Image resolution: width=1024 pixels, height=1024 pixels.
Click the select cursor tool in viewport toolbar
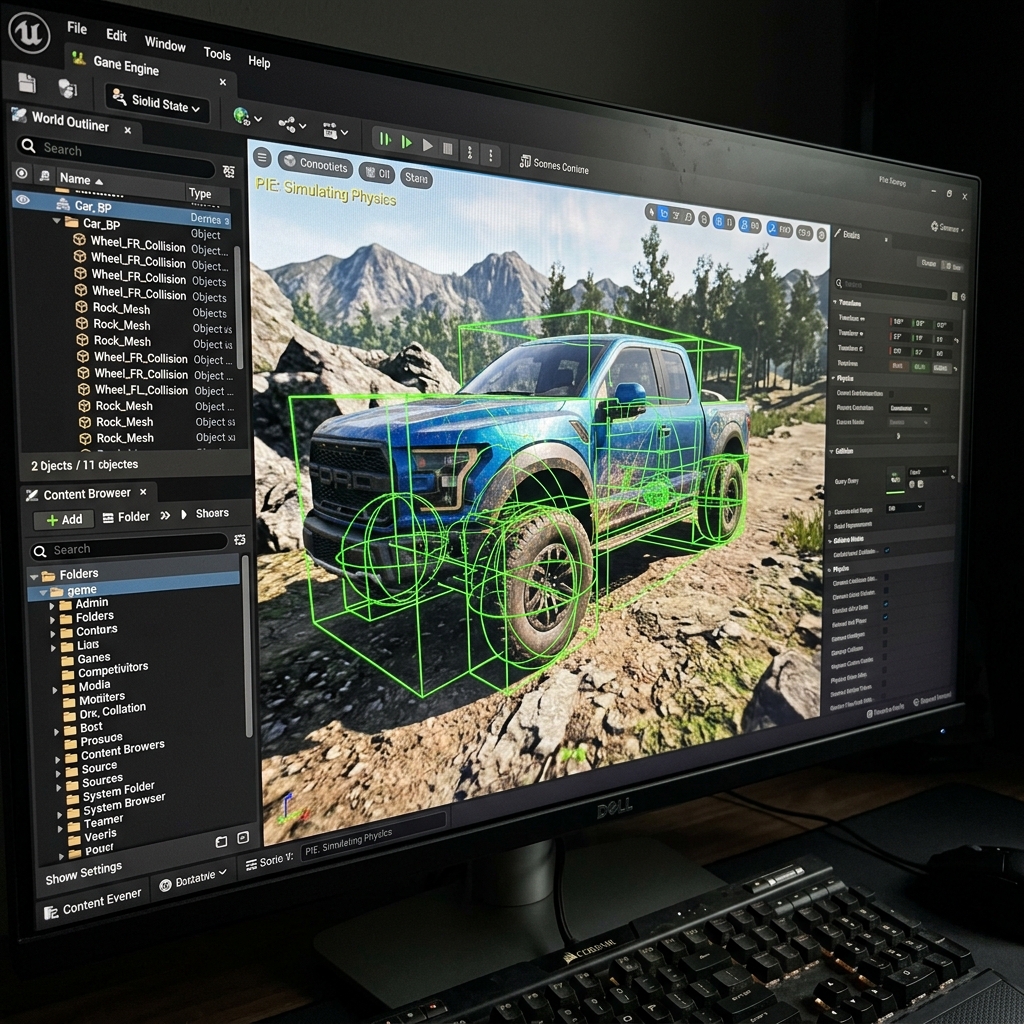coord(651,212)
